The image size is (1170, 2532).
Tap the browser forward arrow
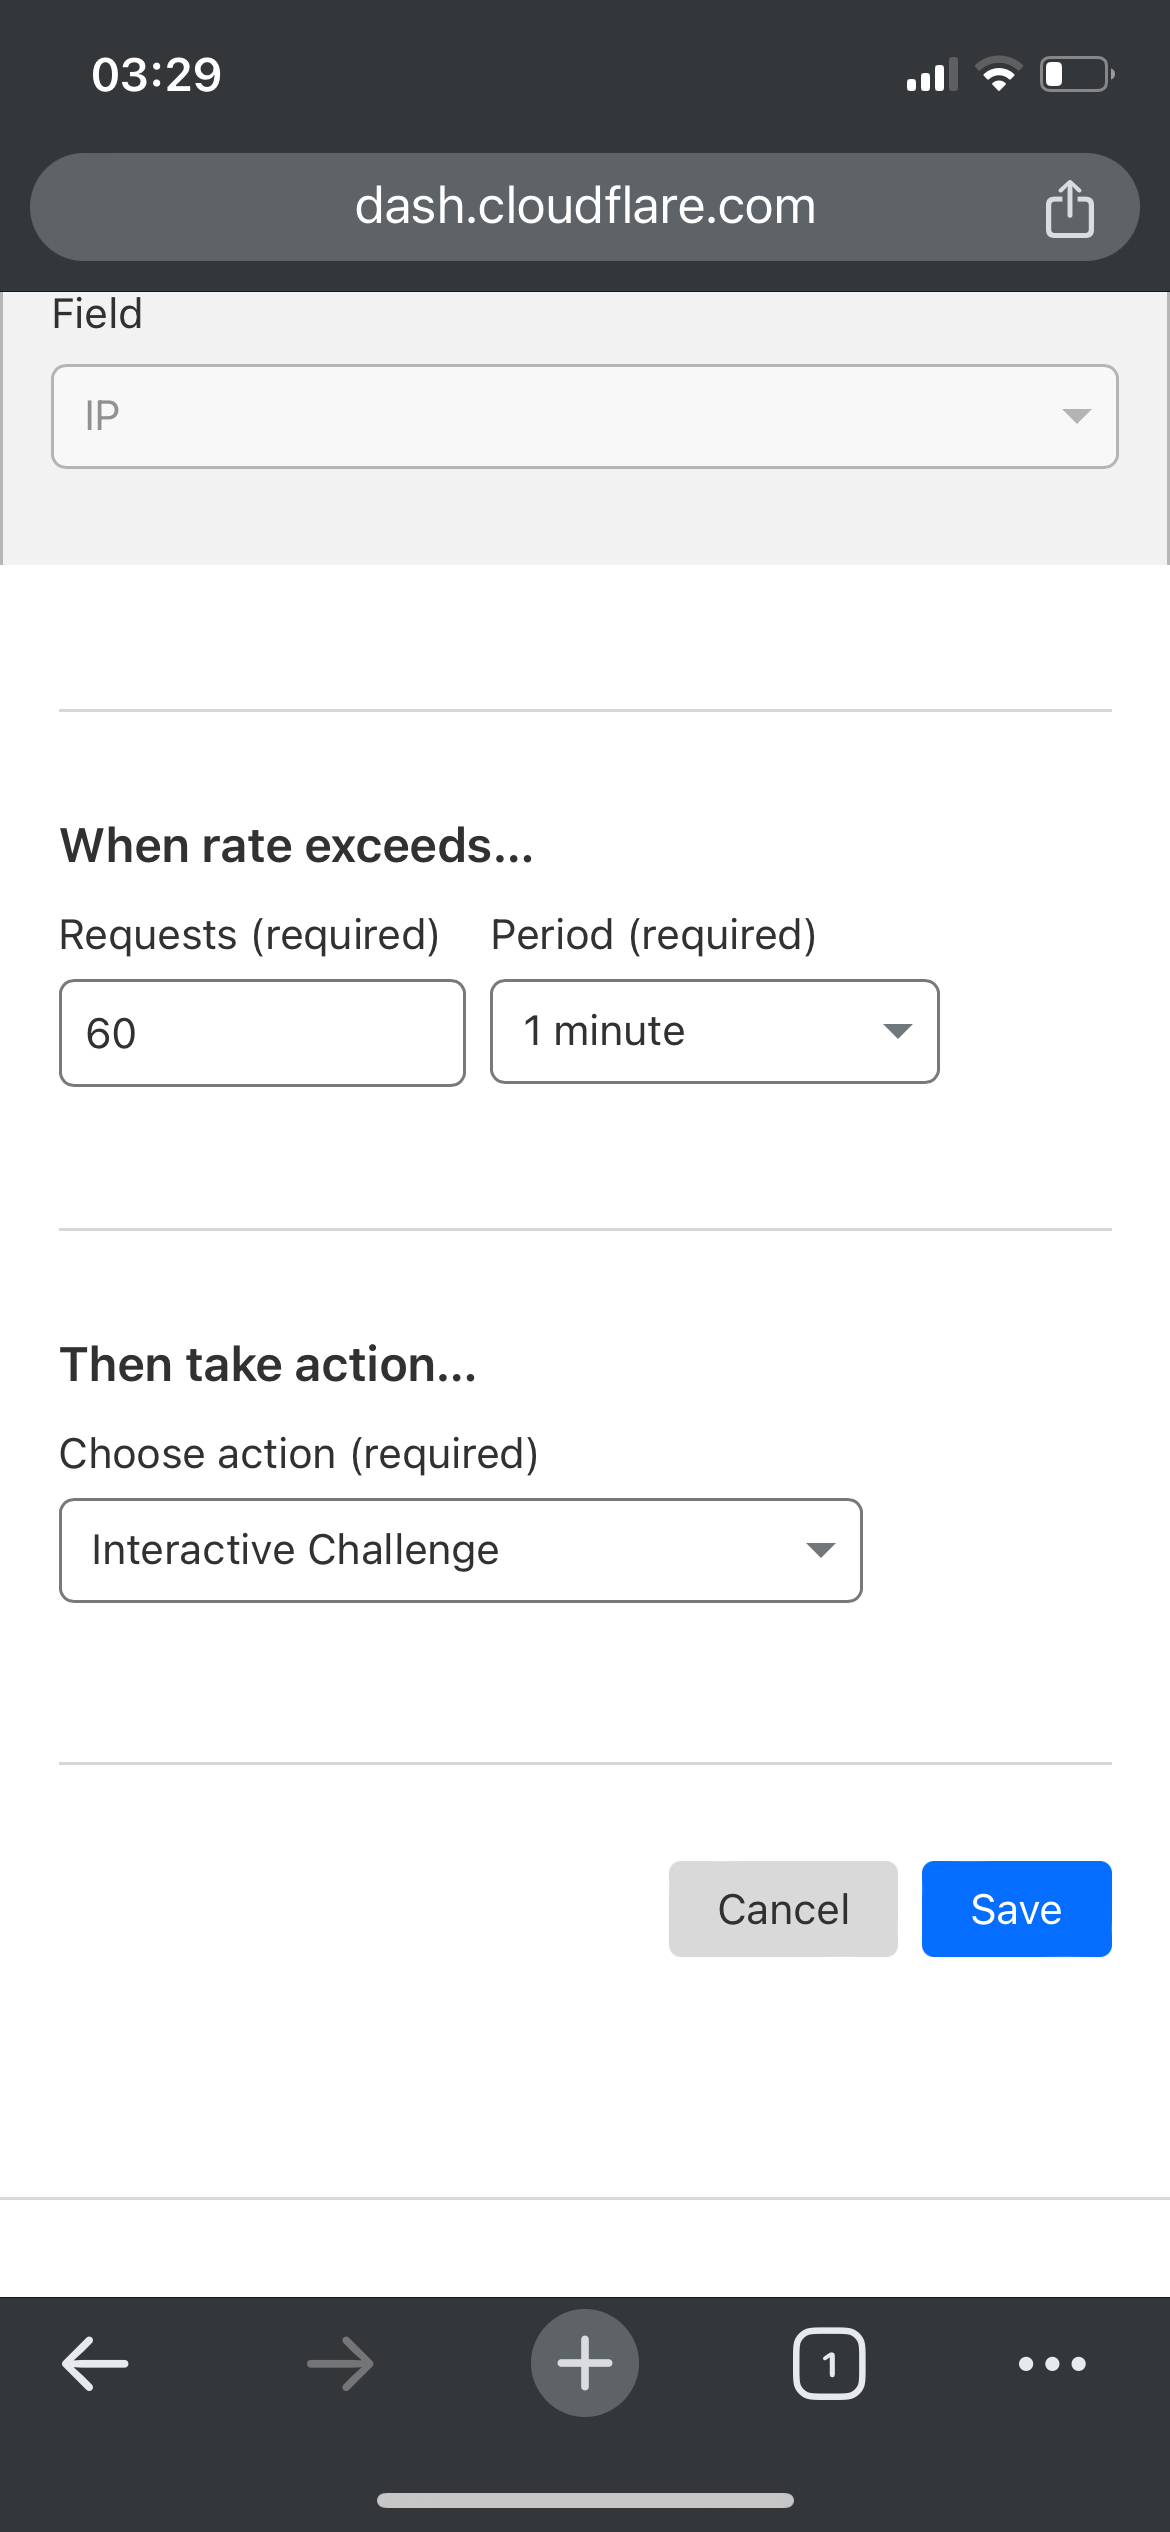(340, 2364)
